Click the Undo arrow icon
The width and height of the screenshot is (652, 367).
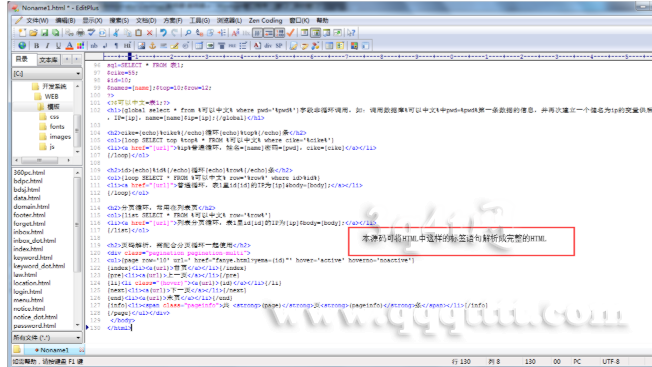click(163, 32)
